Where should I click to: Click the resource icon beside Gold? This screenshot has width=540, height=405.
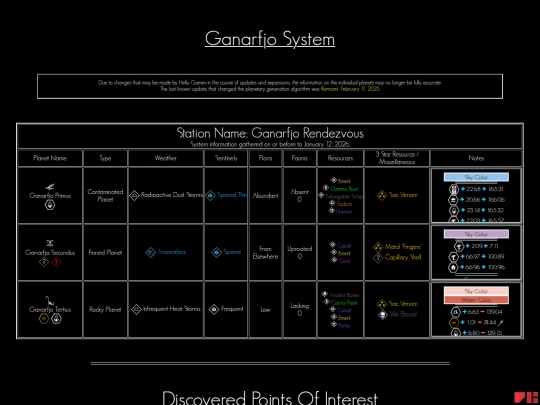(334, 260)
